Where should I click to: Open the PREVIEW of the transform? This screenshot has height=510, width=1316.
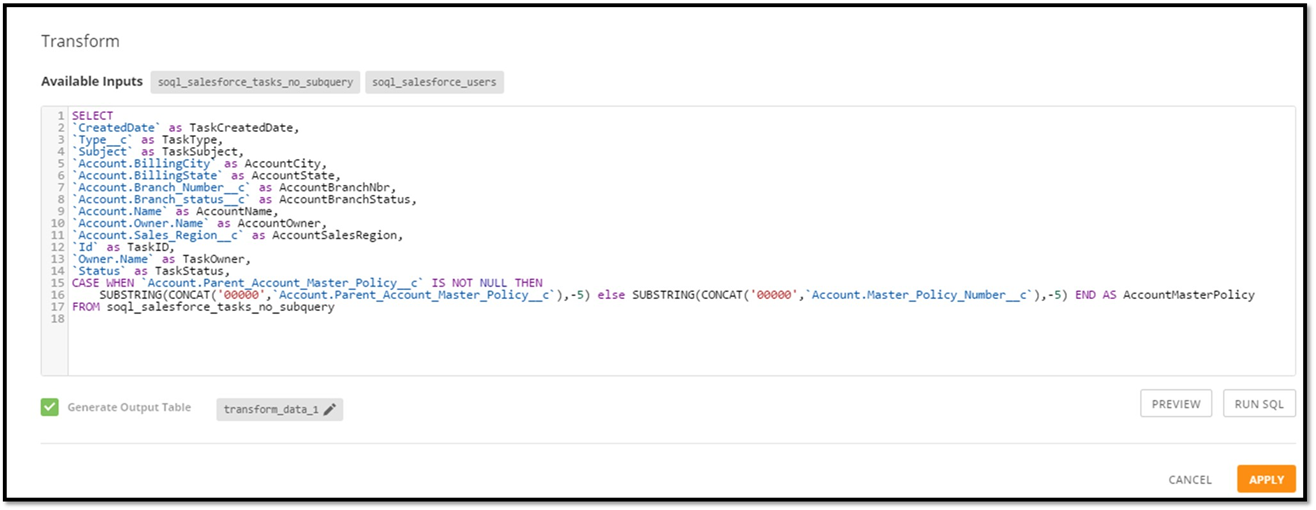[1176, 404]
